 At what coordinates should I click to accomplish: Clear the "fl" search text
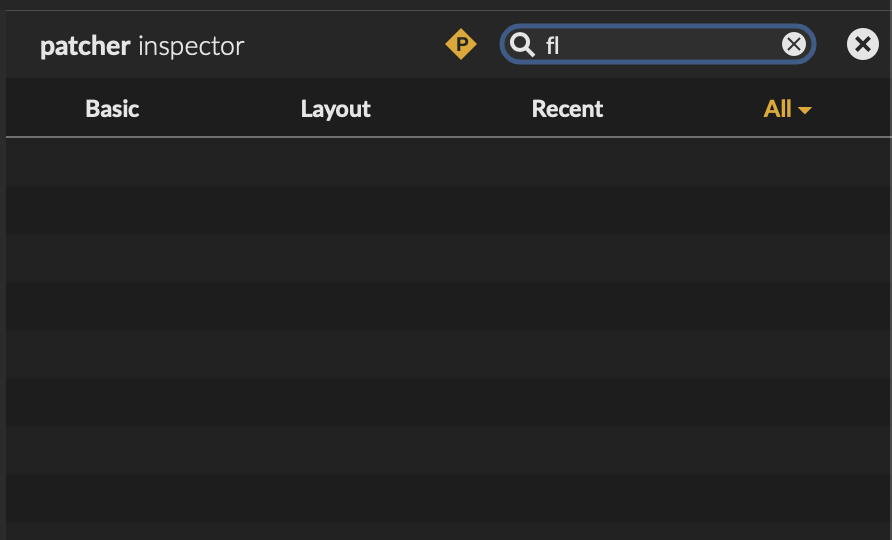click(x=793, y=44)
